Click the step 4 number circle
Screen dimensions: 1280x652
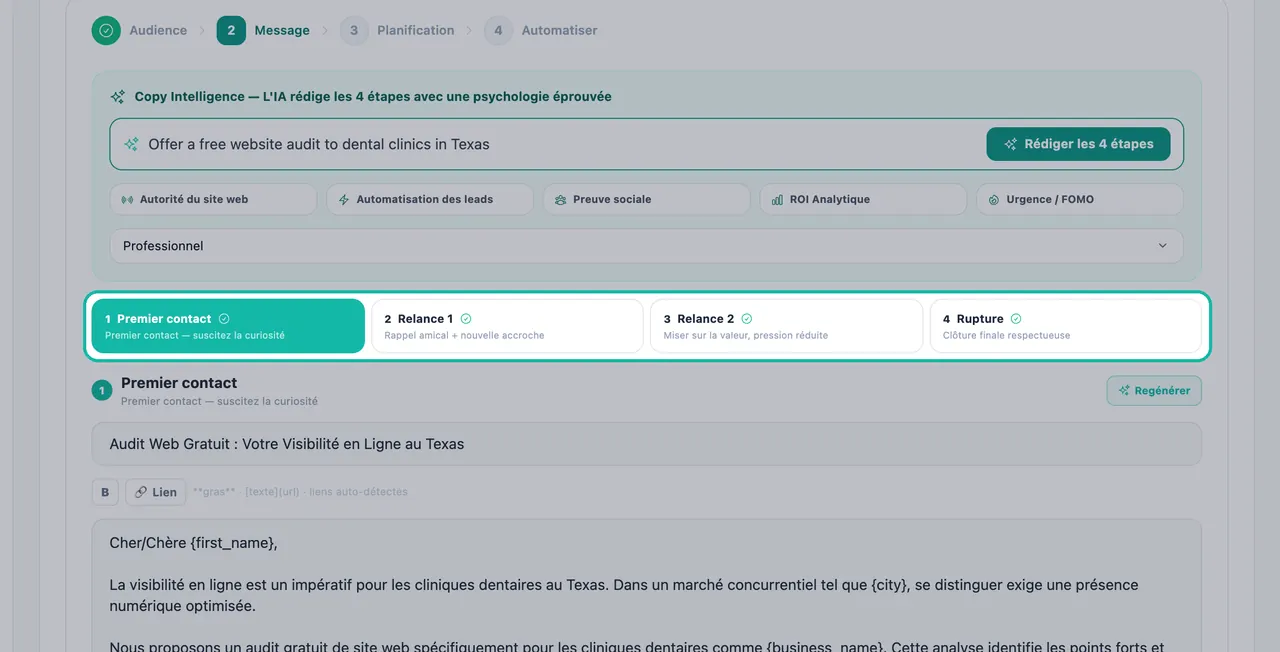click(x=497, y=30)
